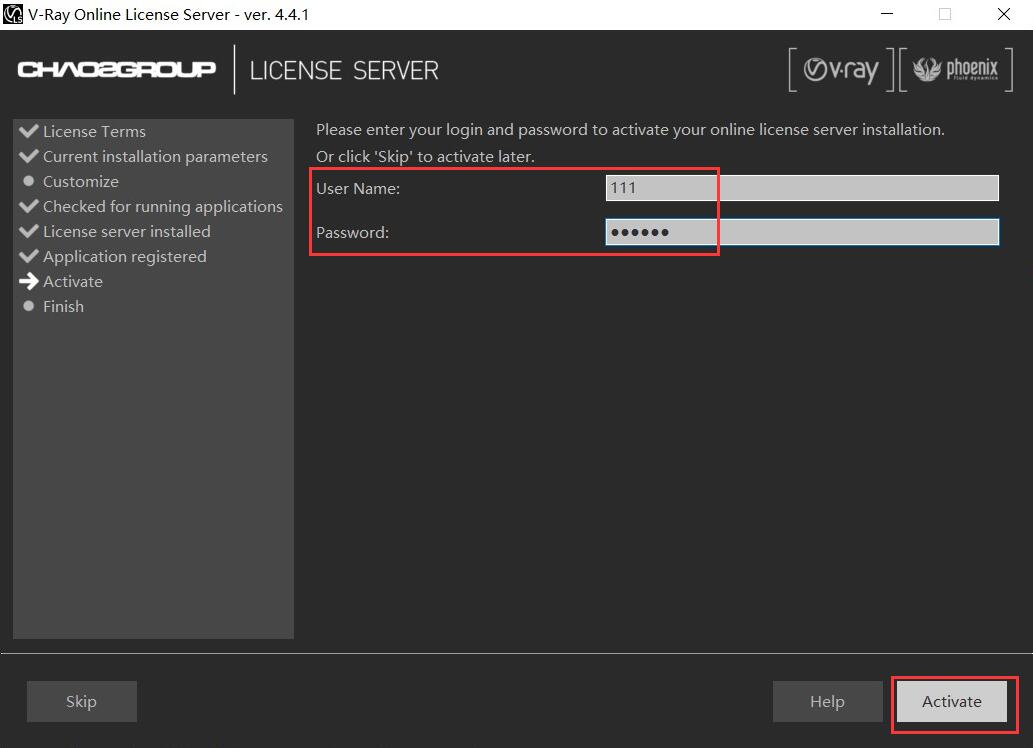This screenshot has width=1033, height=748.
Task: Click the V-Ray app icon in title bar
Action: click(13, 14)
